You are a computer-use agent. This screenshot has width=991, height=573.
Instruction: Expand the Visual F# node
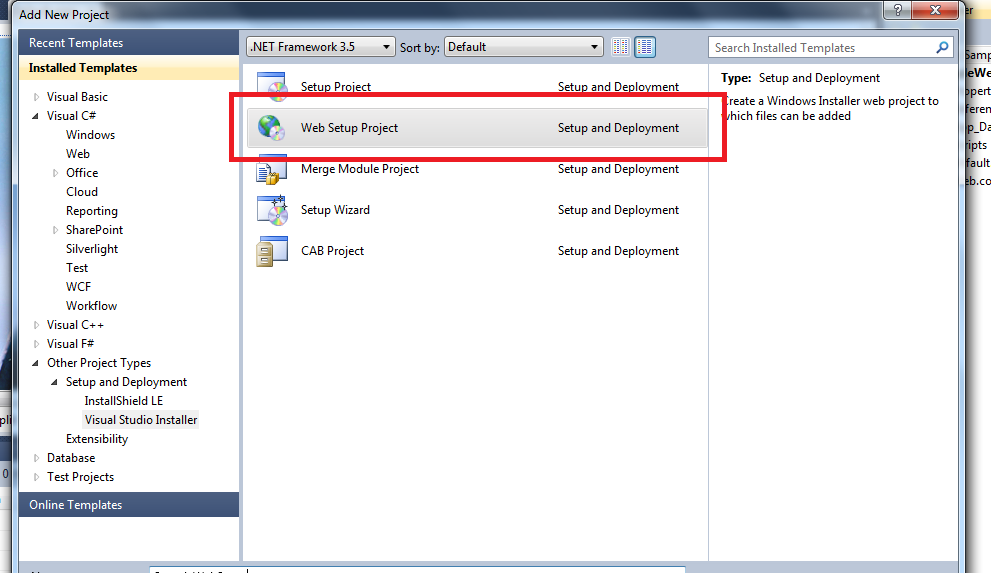[x=36, y=344]
